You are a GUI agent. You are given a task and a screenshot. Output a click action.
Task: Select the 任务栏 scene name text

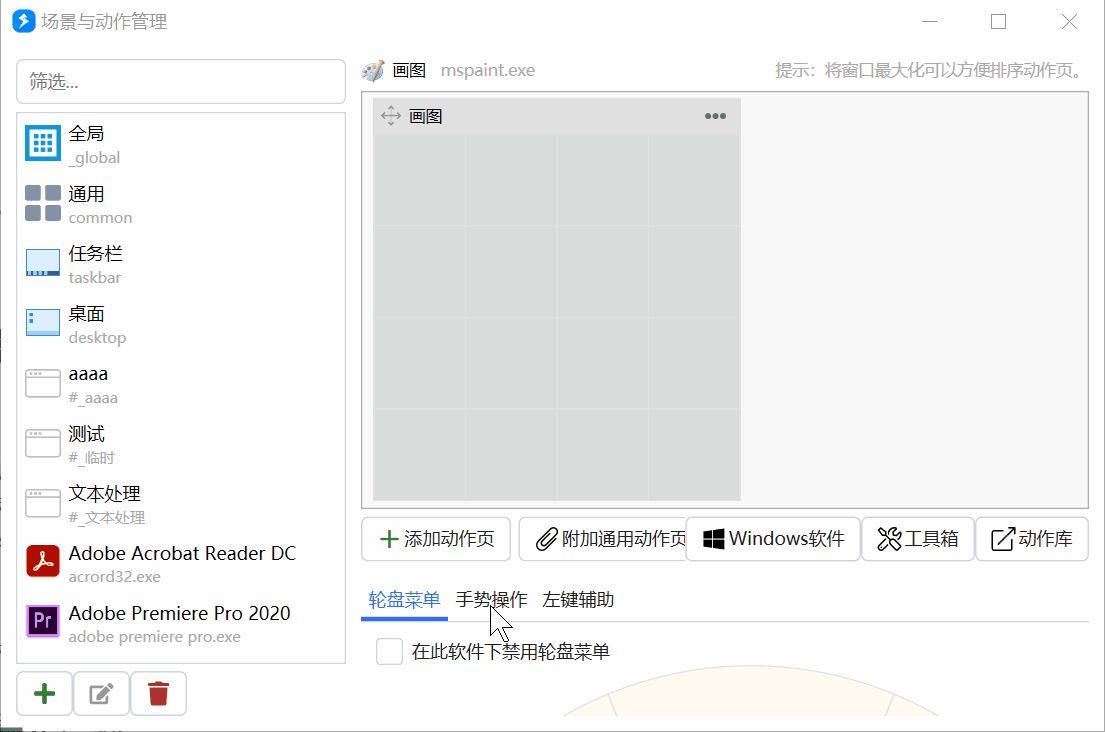point(96,254)
